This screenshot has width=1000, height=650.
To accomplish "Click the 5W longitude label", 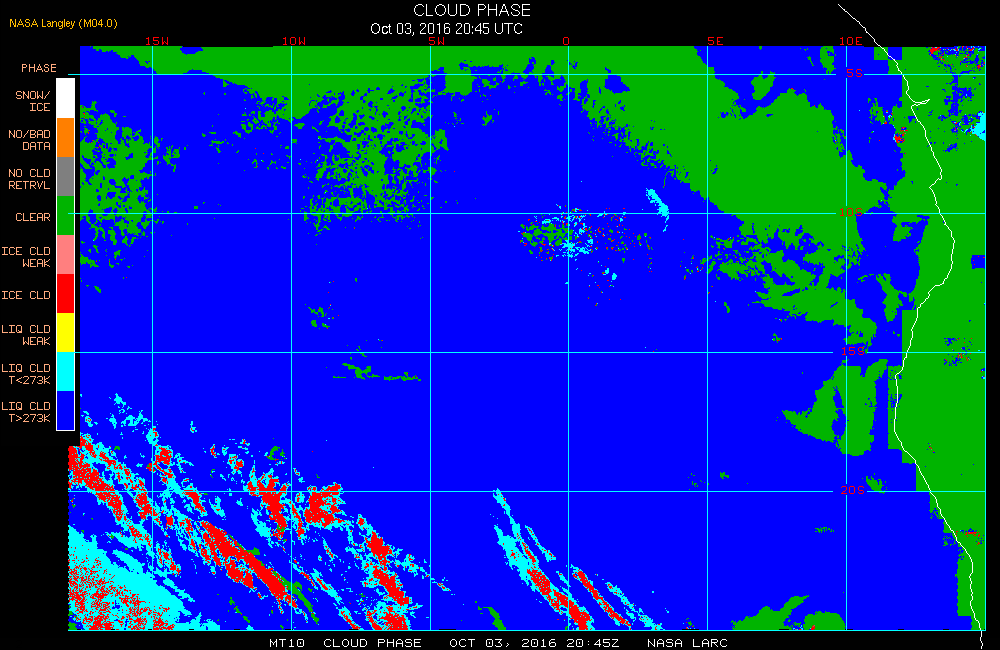I will click(437, 41).
